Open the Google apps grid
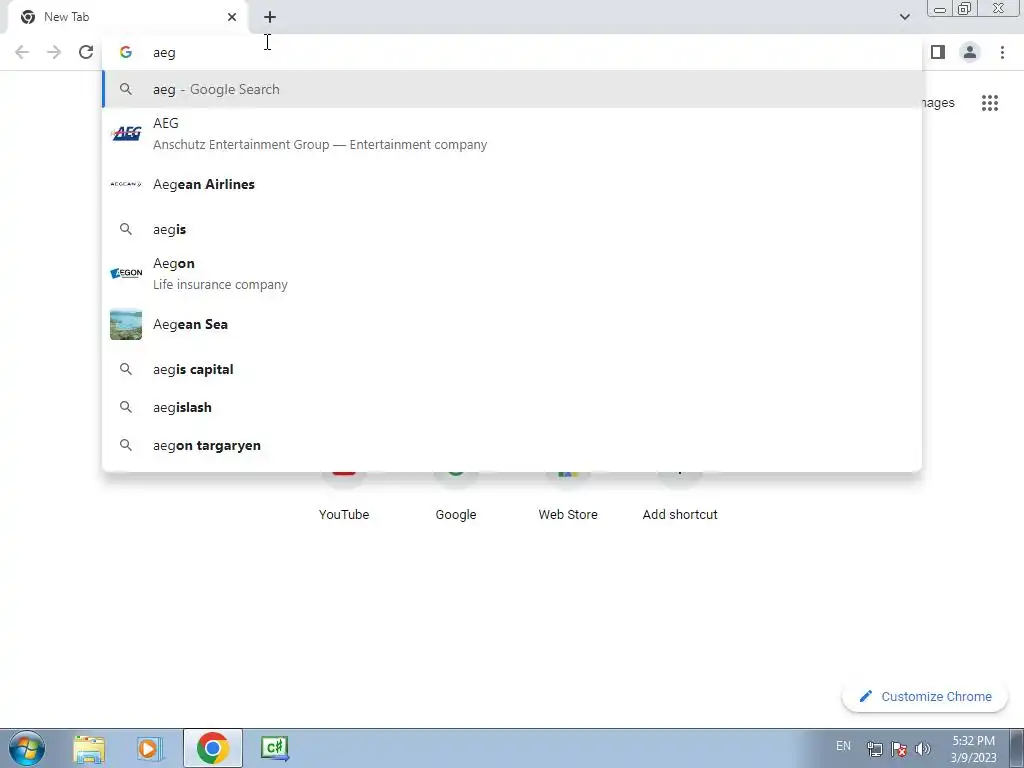Image resolution: width=1024 pixels, height=768 pixels. pyautogui.click(x=990, y=103)
